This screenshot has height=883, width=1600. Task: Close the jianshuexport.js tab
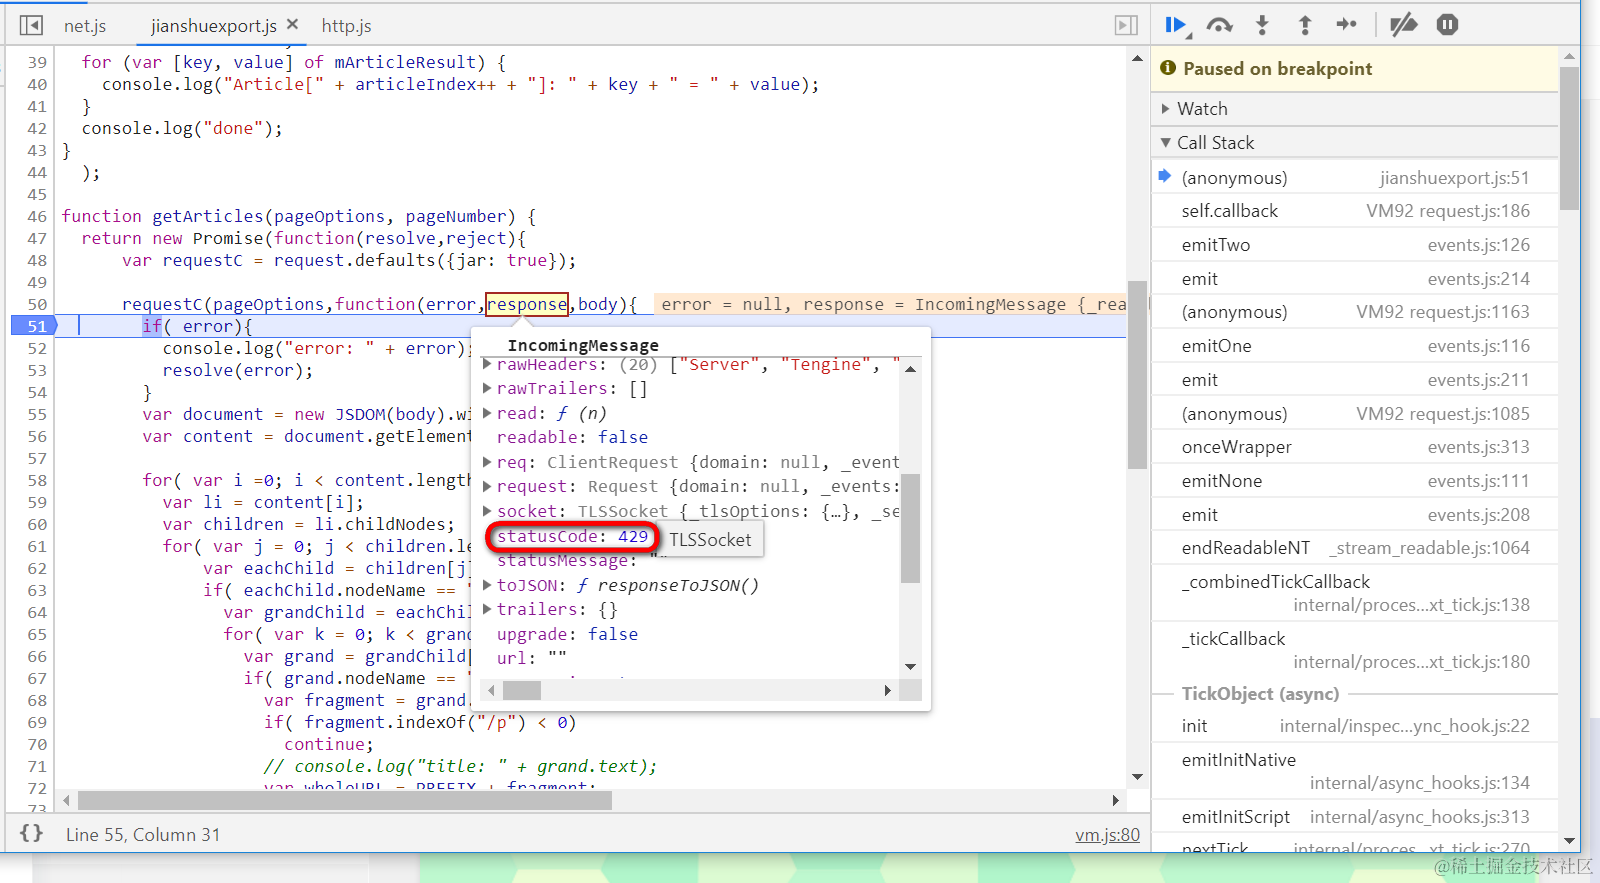click(x=292, y=24)
